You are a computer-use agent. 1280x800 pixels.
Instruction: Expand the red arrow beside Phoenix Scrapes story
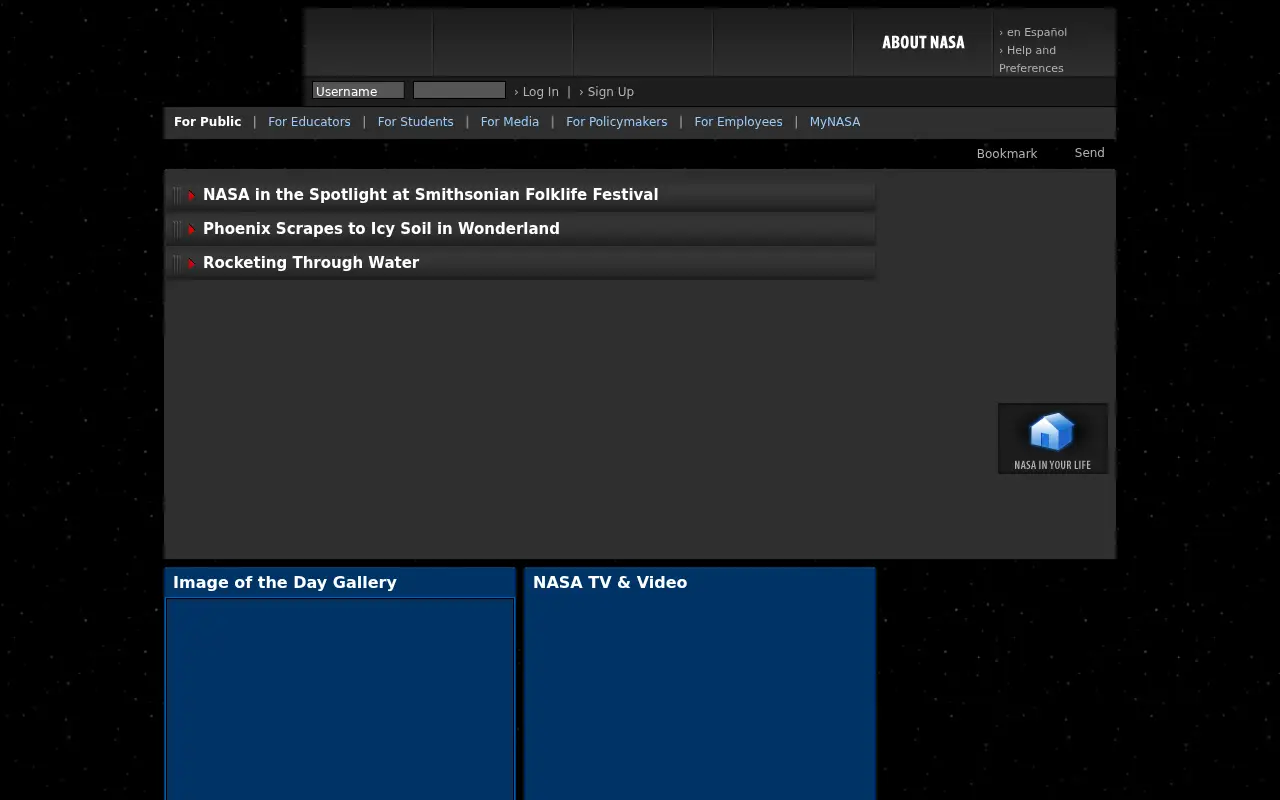tap(191, 230)
